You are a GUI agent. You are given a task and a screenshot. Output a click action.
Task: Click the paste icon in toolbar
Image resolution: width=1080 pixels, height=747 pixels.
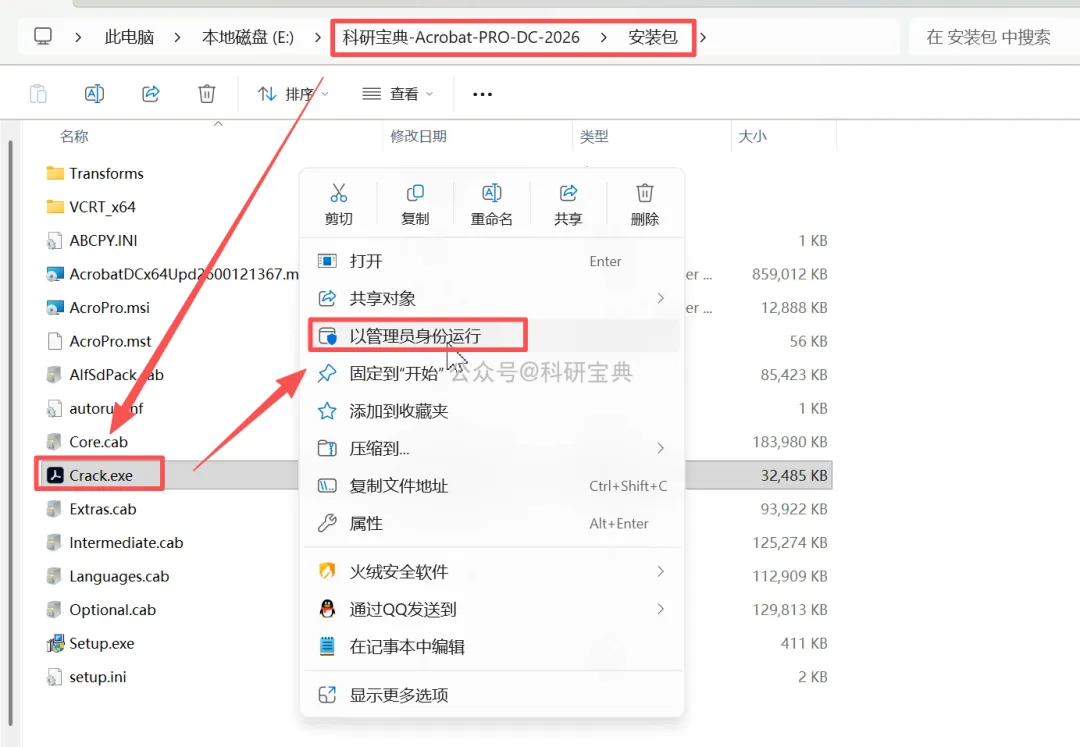click(39, 94)
